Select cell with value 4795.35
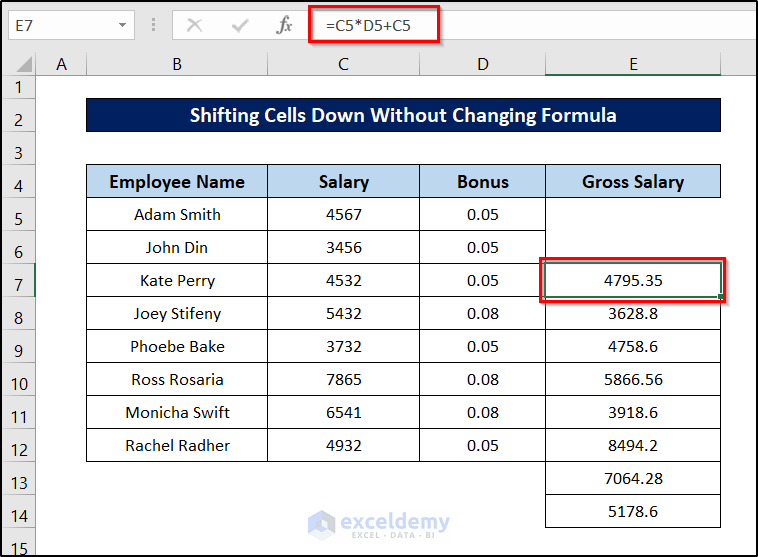 point(633,281)
